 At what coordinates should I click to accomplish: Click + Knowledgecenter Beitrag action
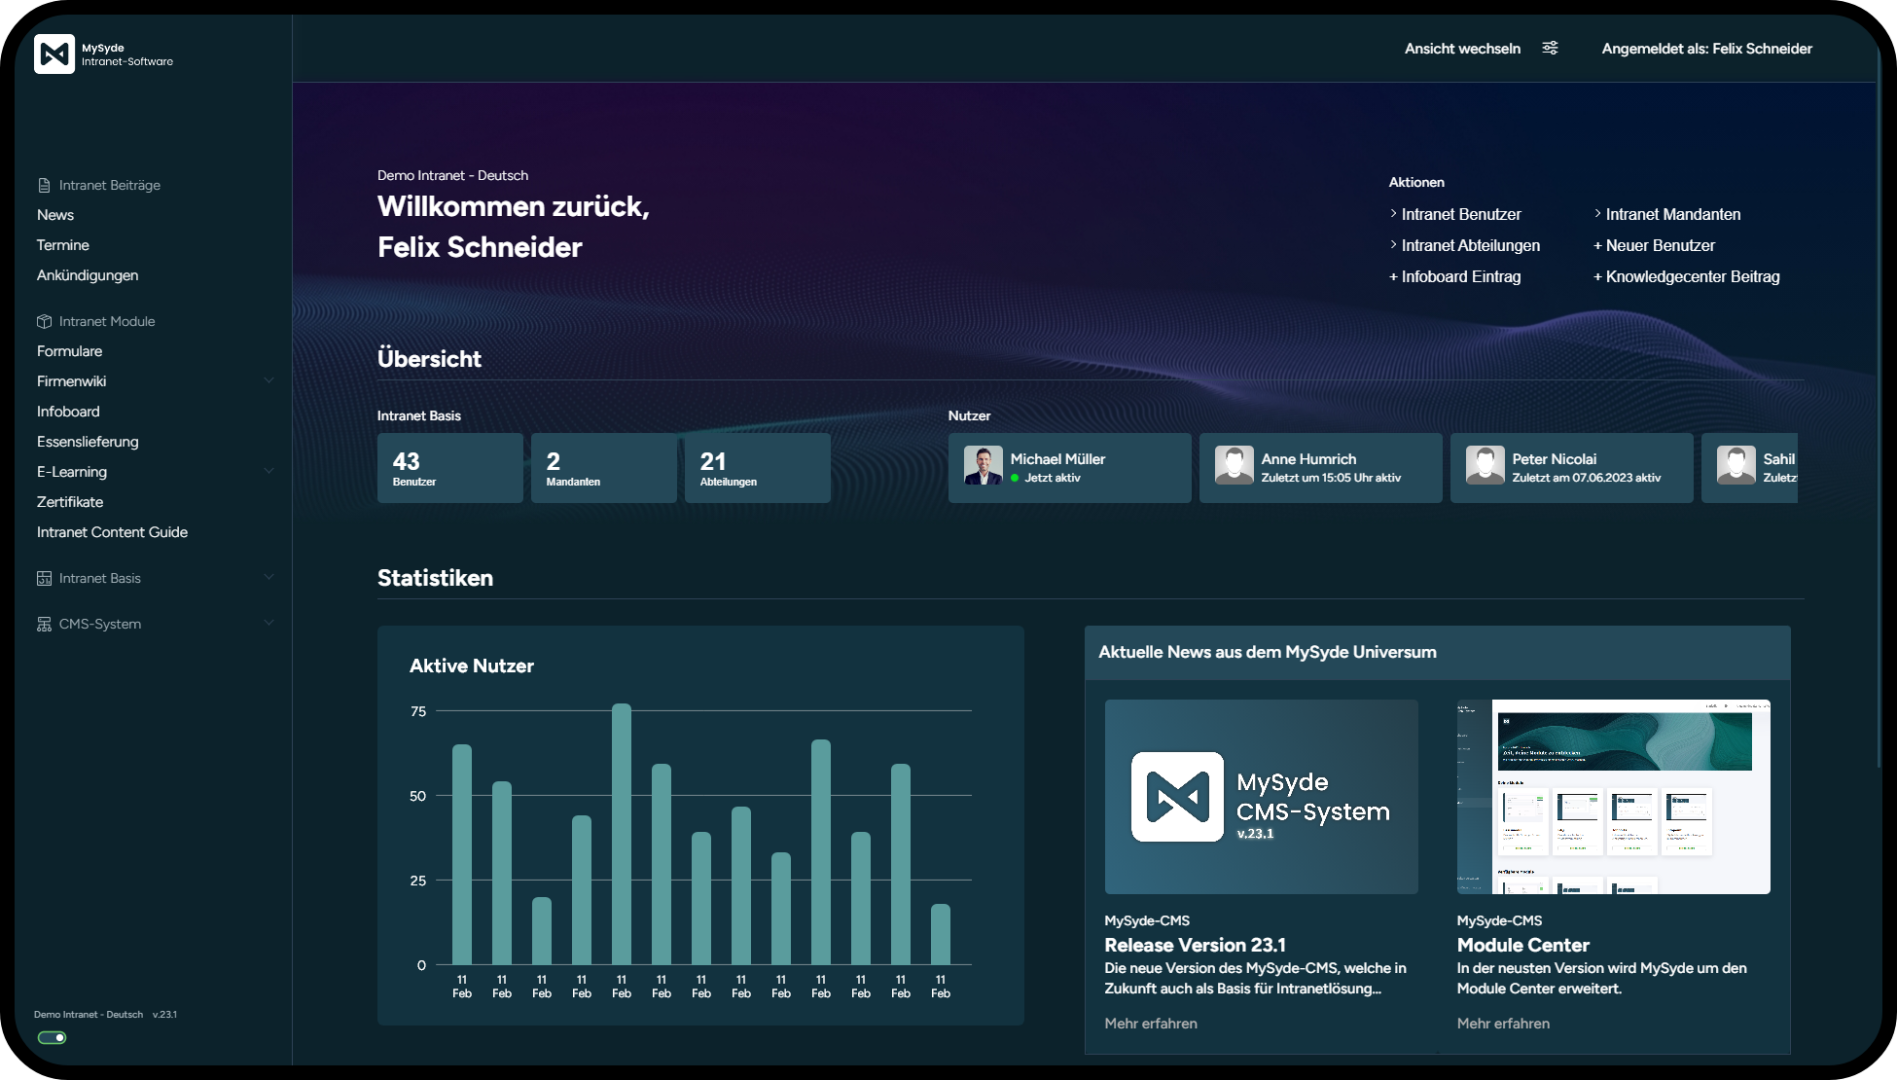click(x=1687, y=276)
